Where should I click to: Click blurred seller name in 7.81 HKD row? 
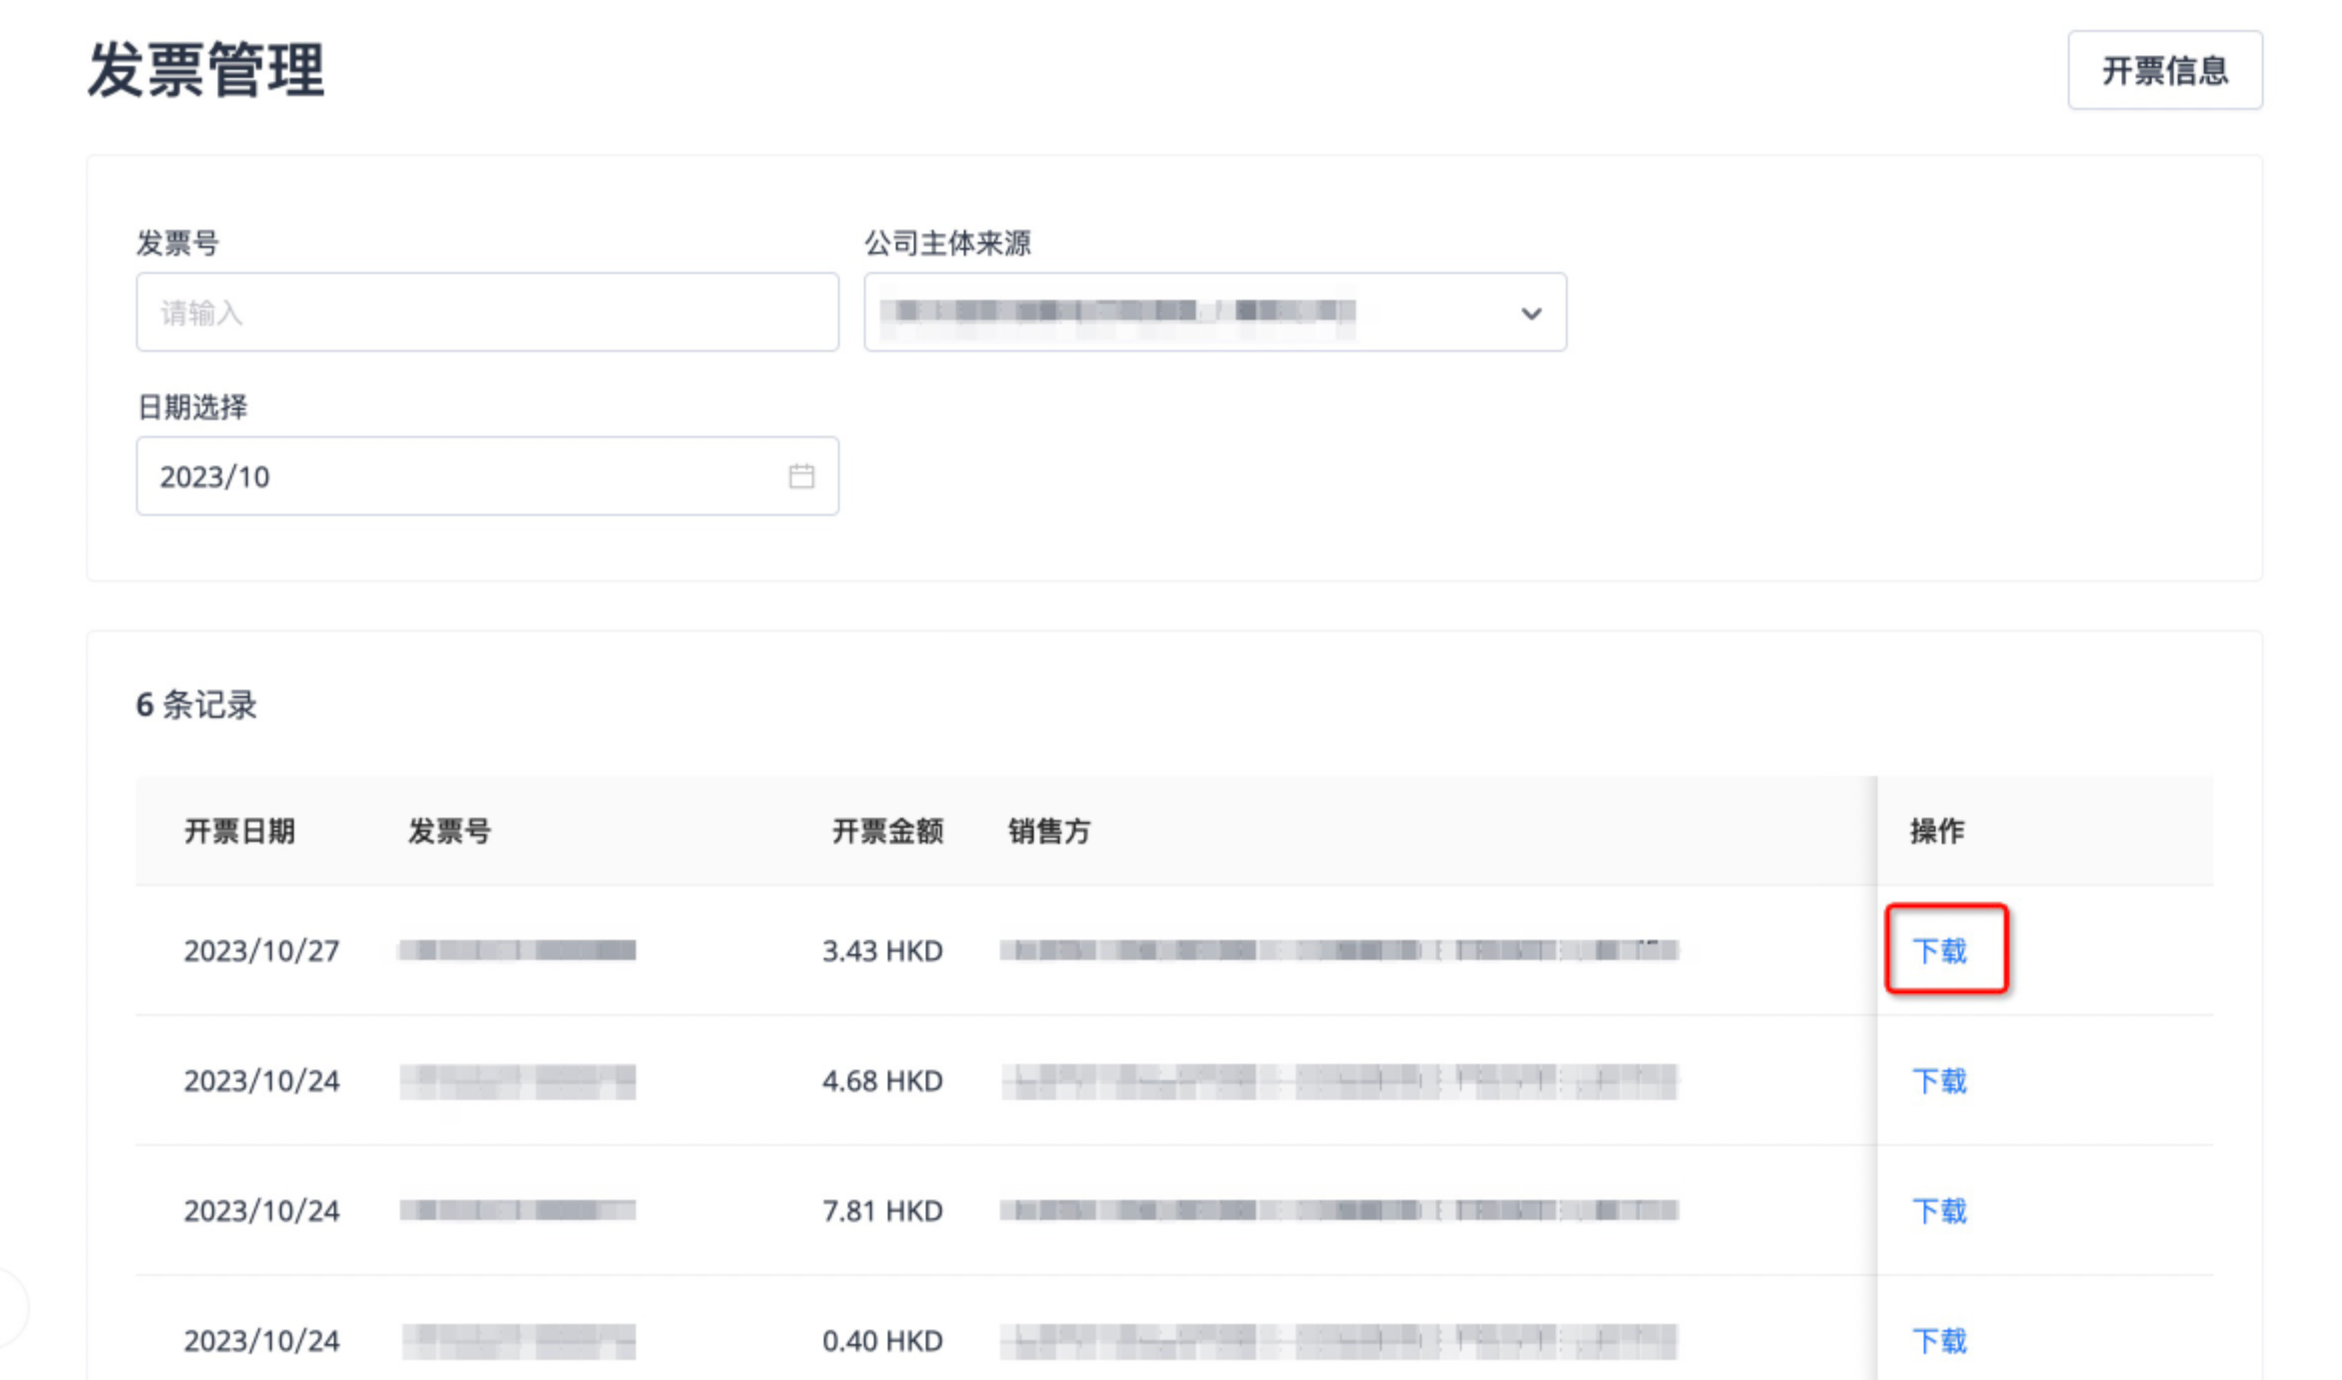1338,1211
